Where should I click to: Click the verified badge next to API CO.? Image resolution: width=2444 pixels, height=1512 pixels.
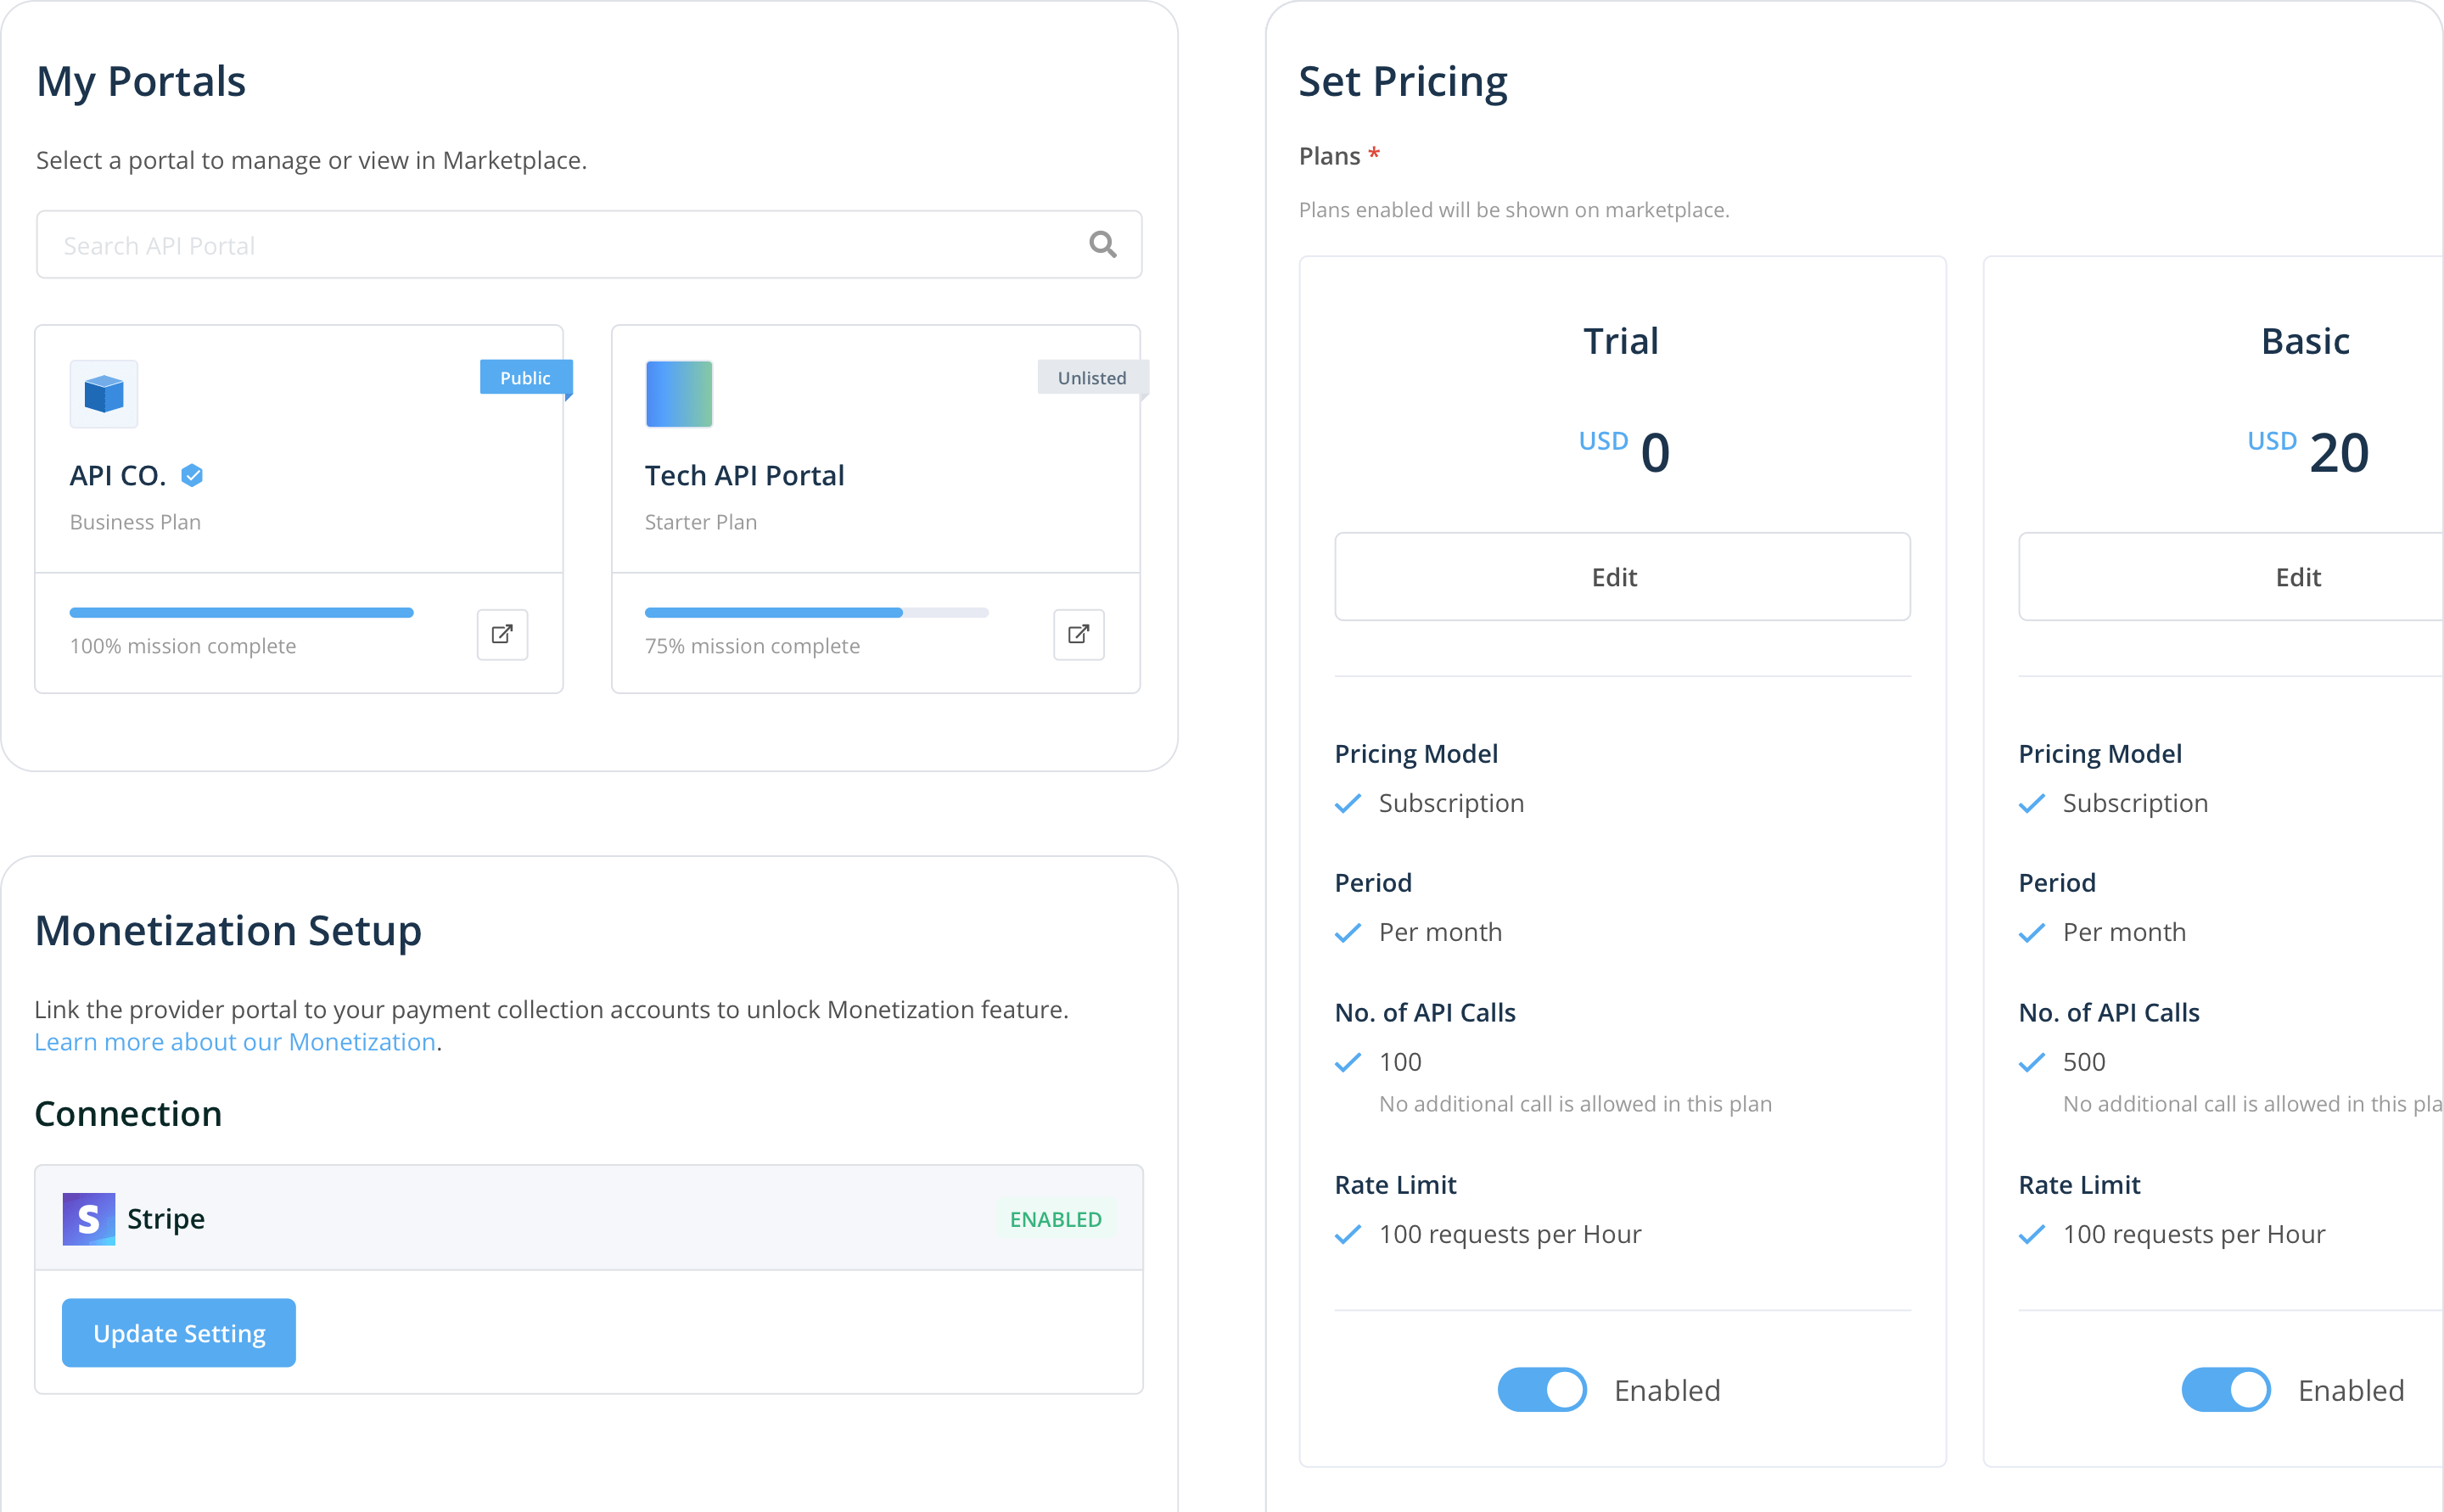(192, 476)
